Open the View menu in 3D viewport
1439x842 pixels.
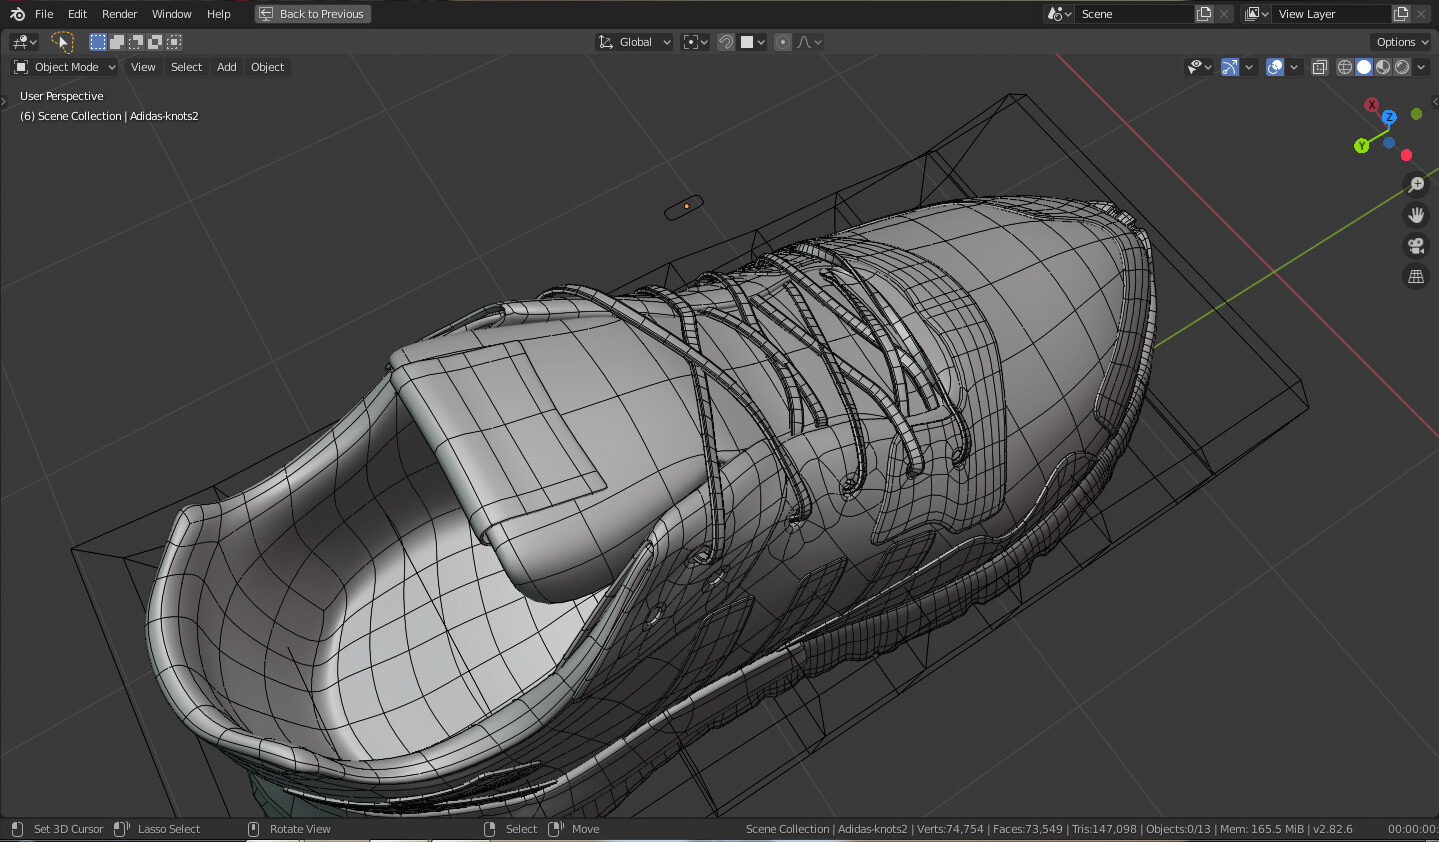point(143,67)
